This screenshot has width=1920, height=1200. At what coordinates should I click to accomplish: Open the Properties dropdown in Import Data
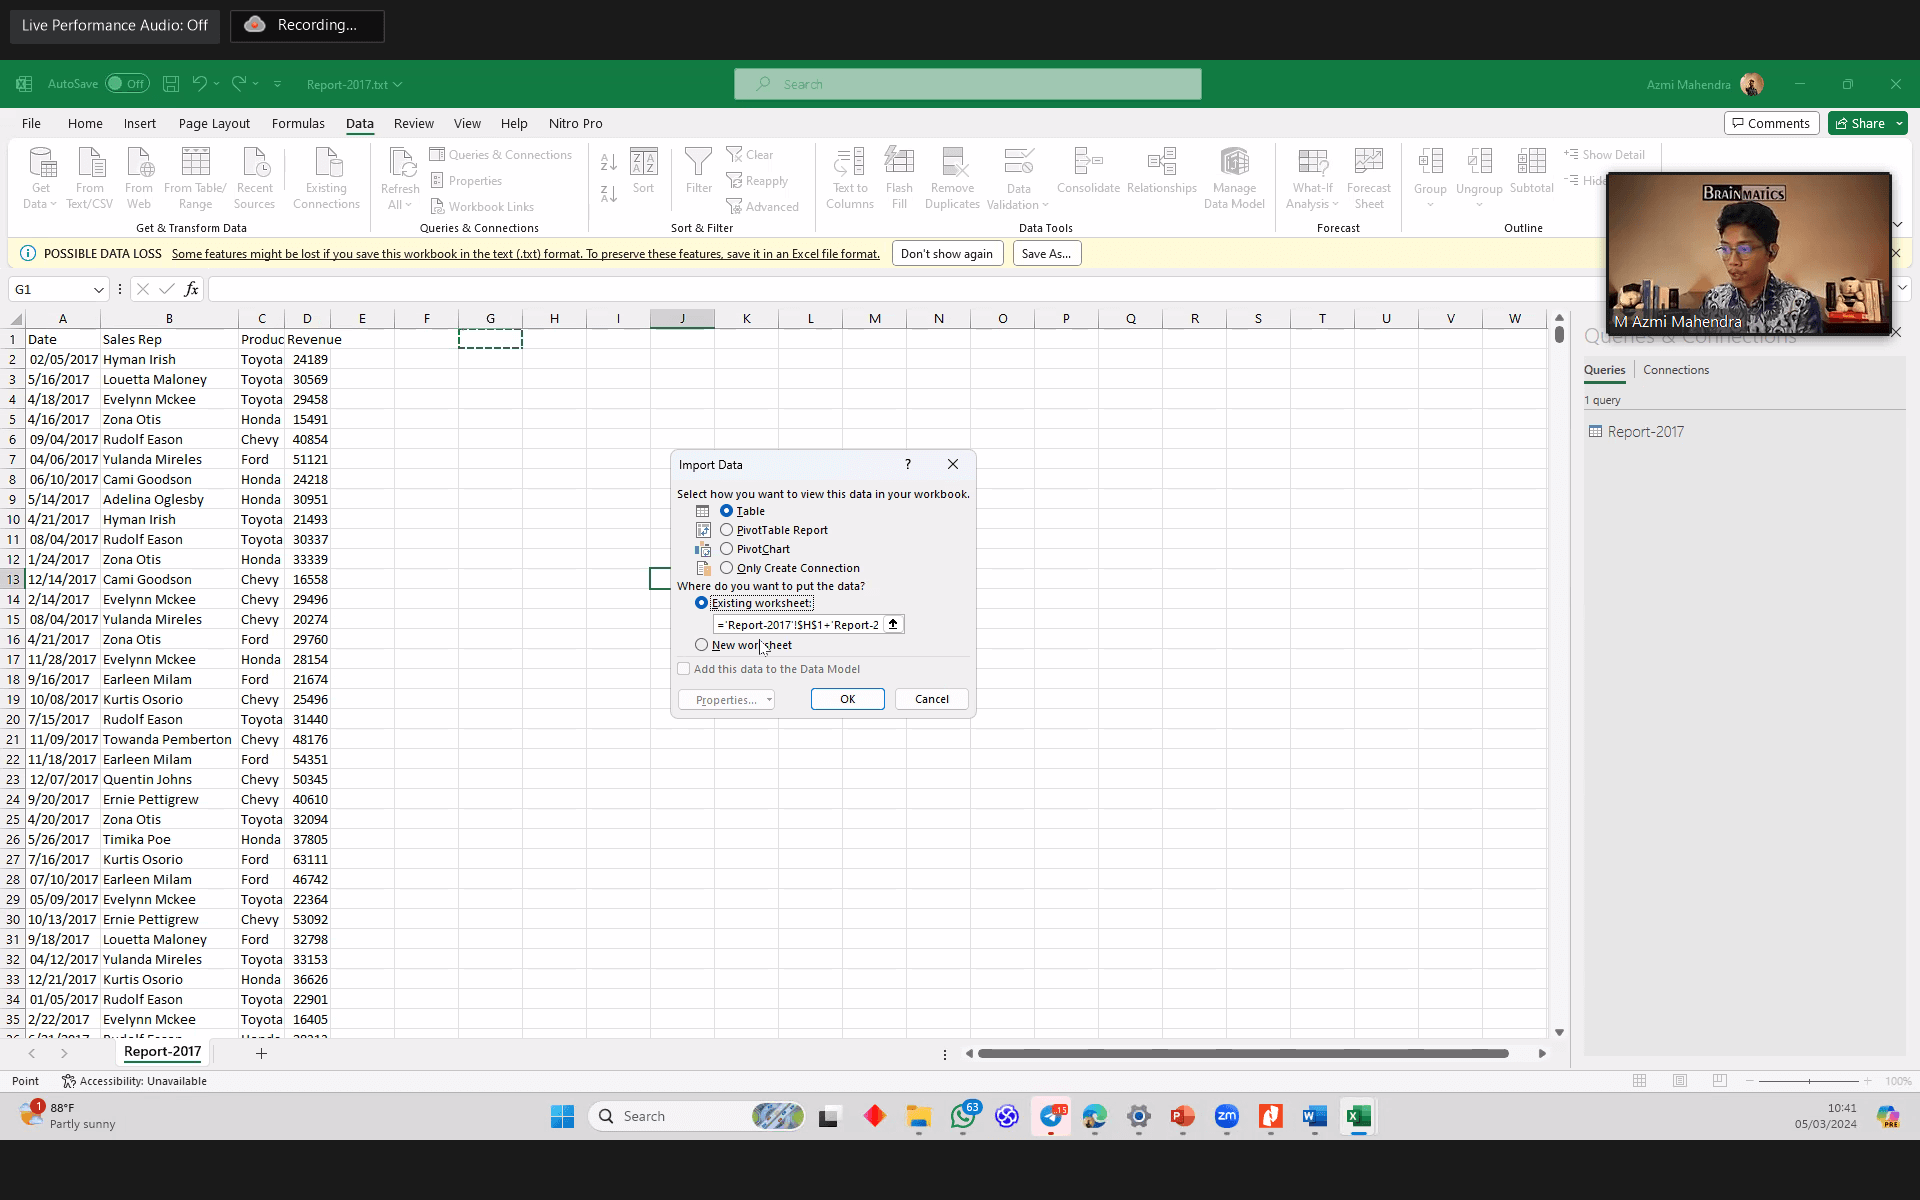[x=727, y=700]
